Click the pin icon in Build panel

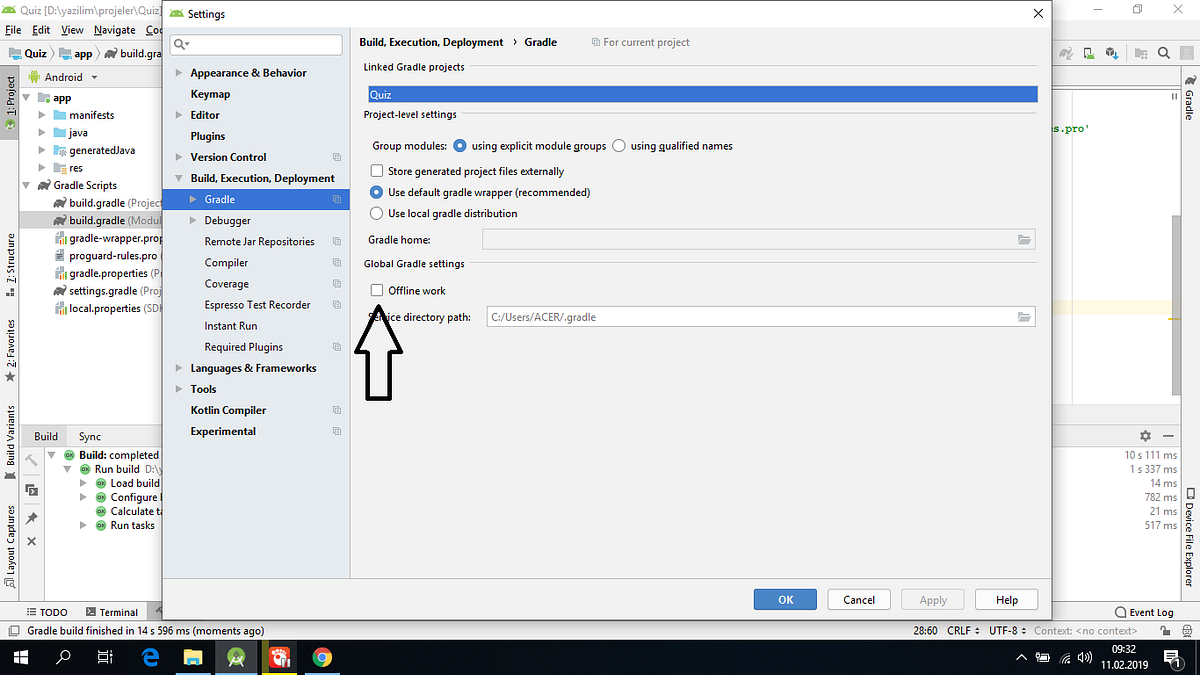point(31,515)
